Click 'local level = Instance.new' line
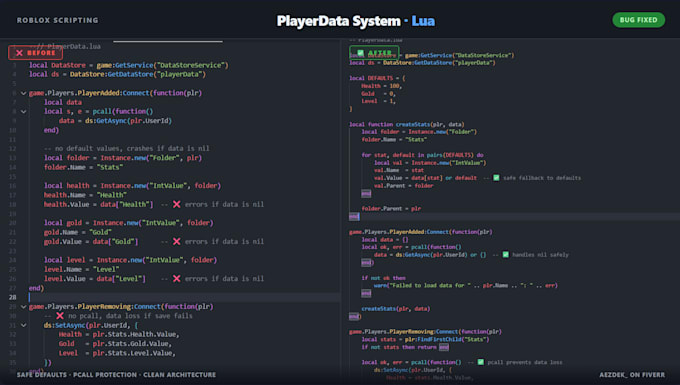The height and width of the screenshot is (385, 680). tap(131, 260)
